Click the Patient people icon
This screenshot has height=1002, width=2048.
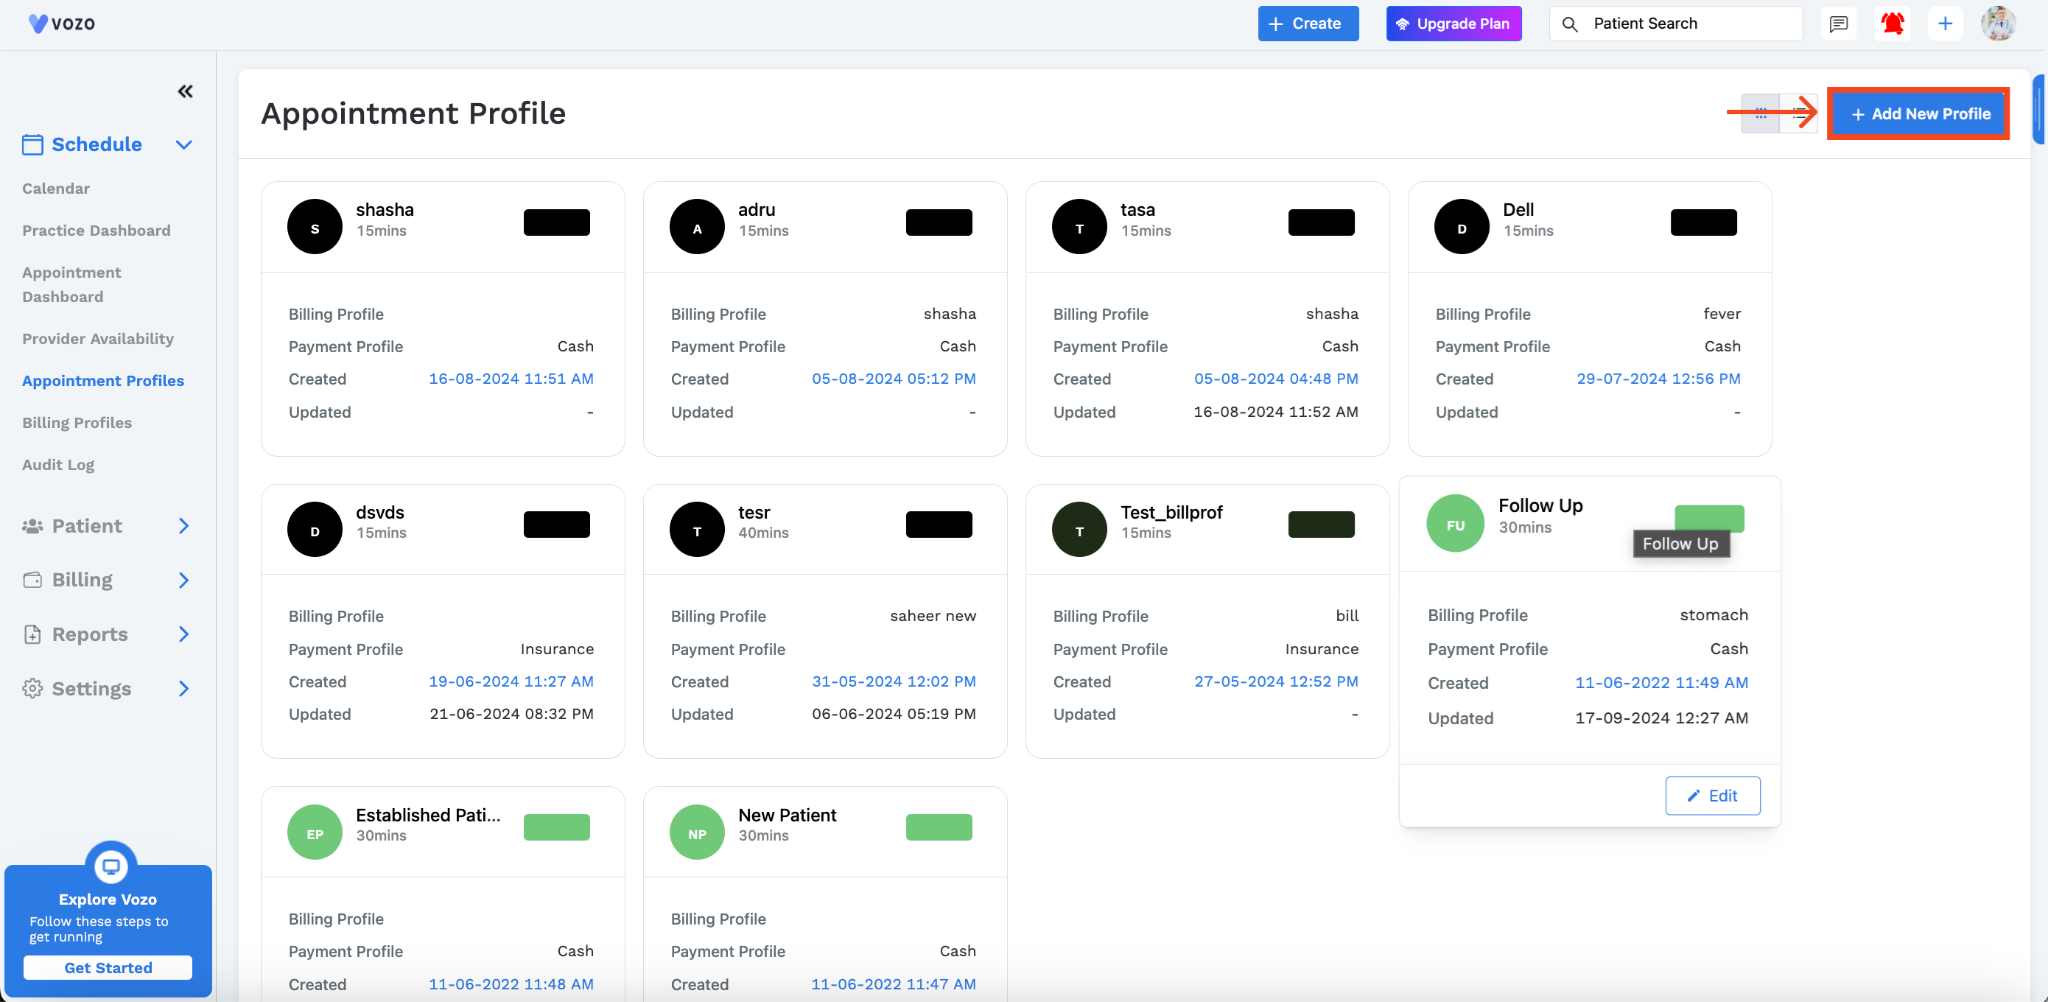pyautogui.click(x=33, y=526)
